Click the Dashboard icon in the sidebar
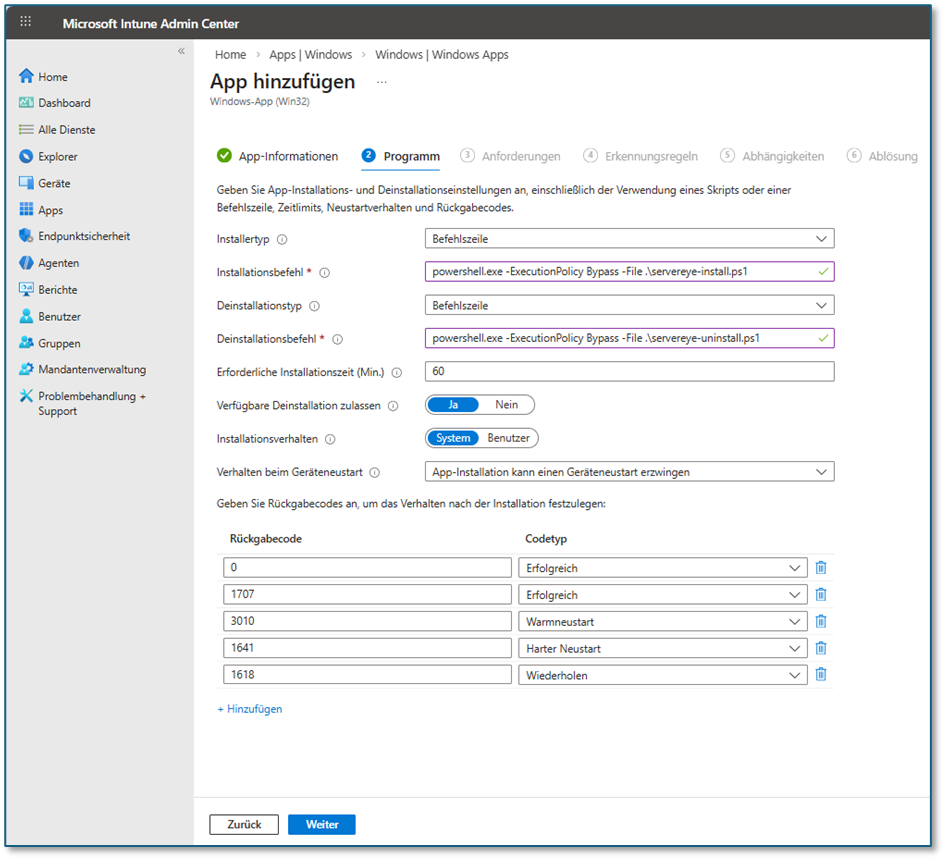 (x=26, y=102)
